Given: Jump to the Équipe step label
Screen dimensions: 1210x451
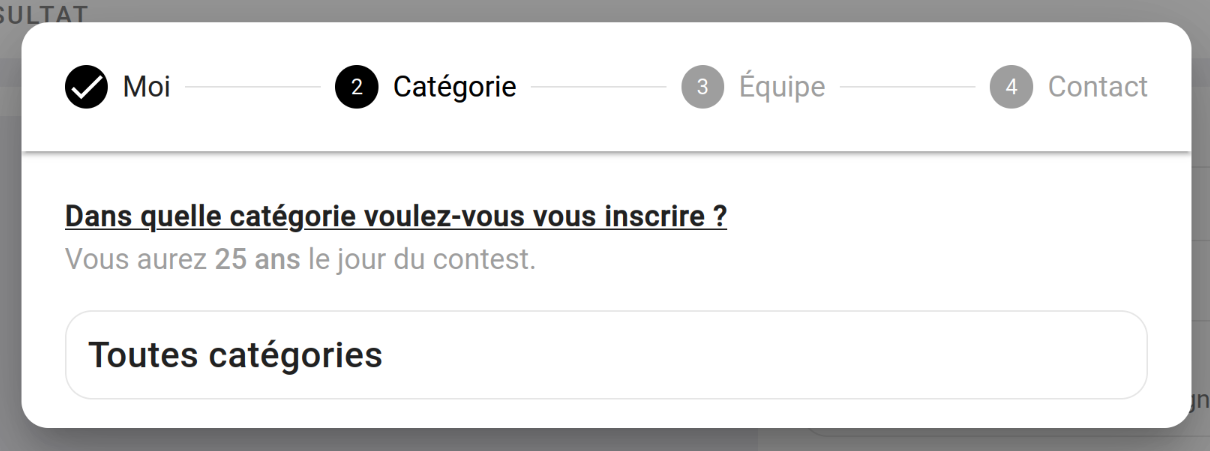Looking at the screenshot, I should (x=782, y=87).
